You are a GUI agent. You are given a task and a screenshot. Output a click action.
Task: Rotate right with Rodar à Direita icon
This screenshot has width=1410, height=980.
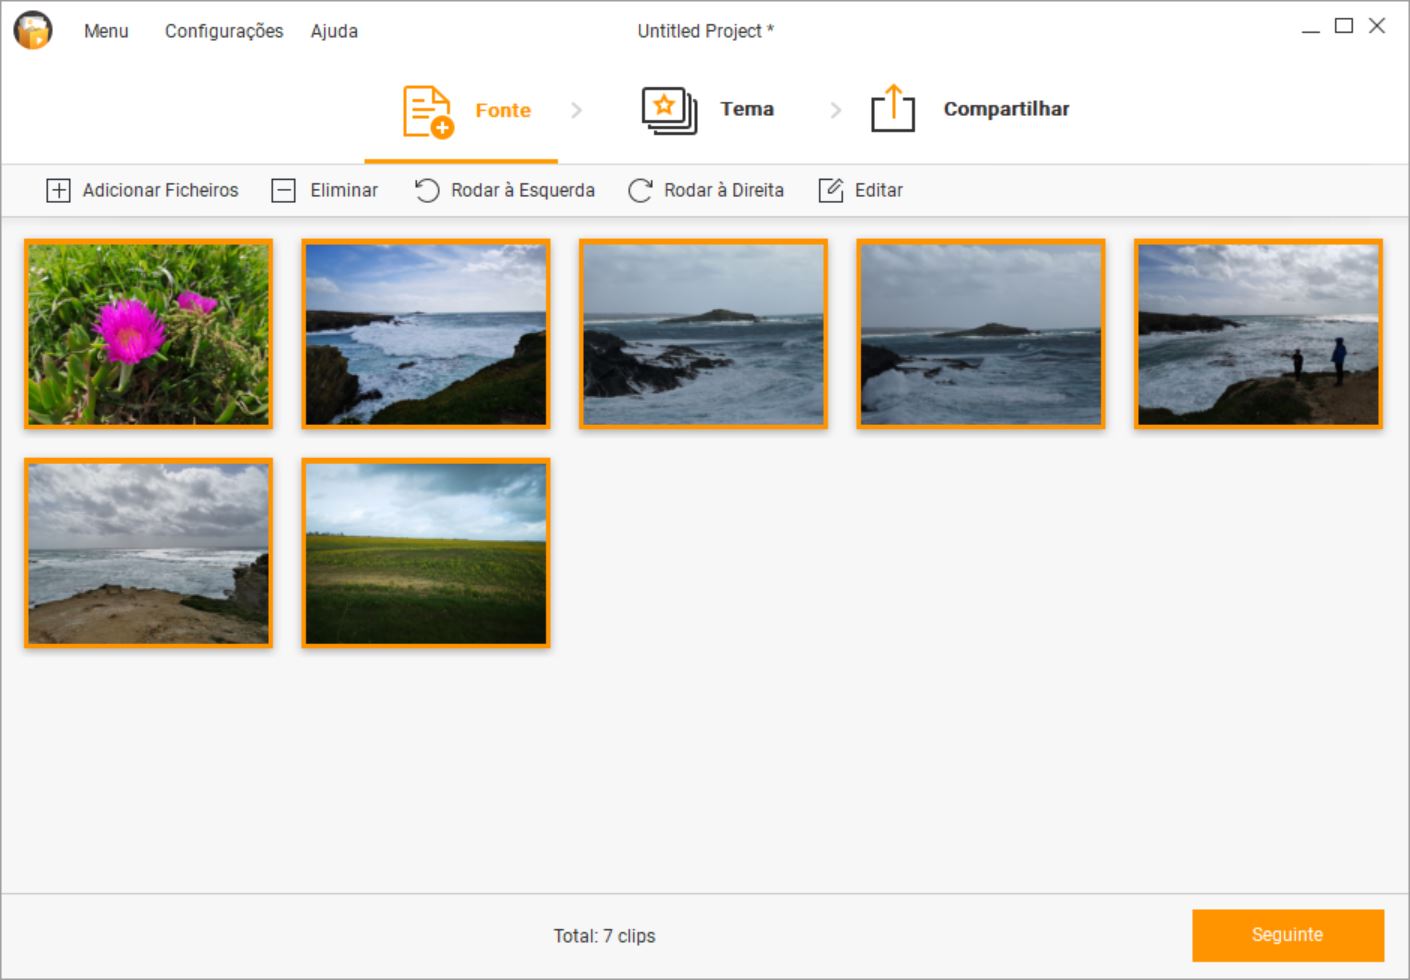640,190
